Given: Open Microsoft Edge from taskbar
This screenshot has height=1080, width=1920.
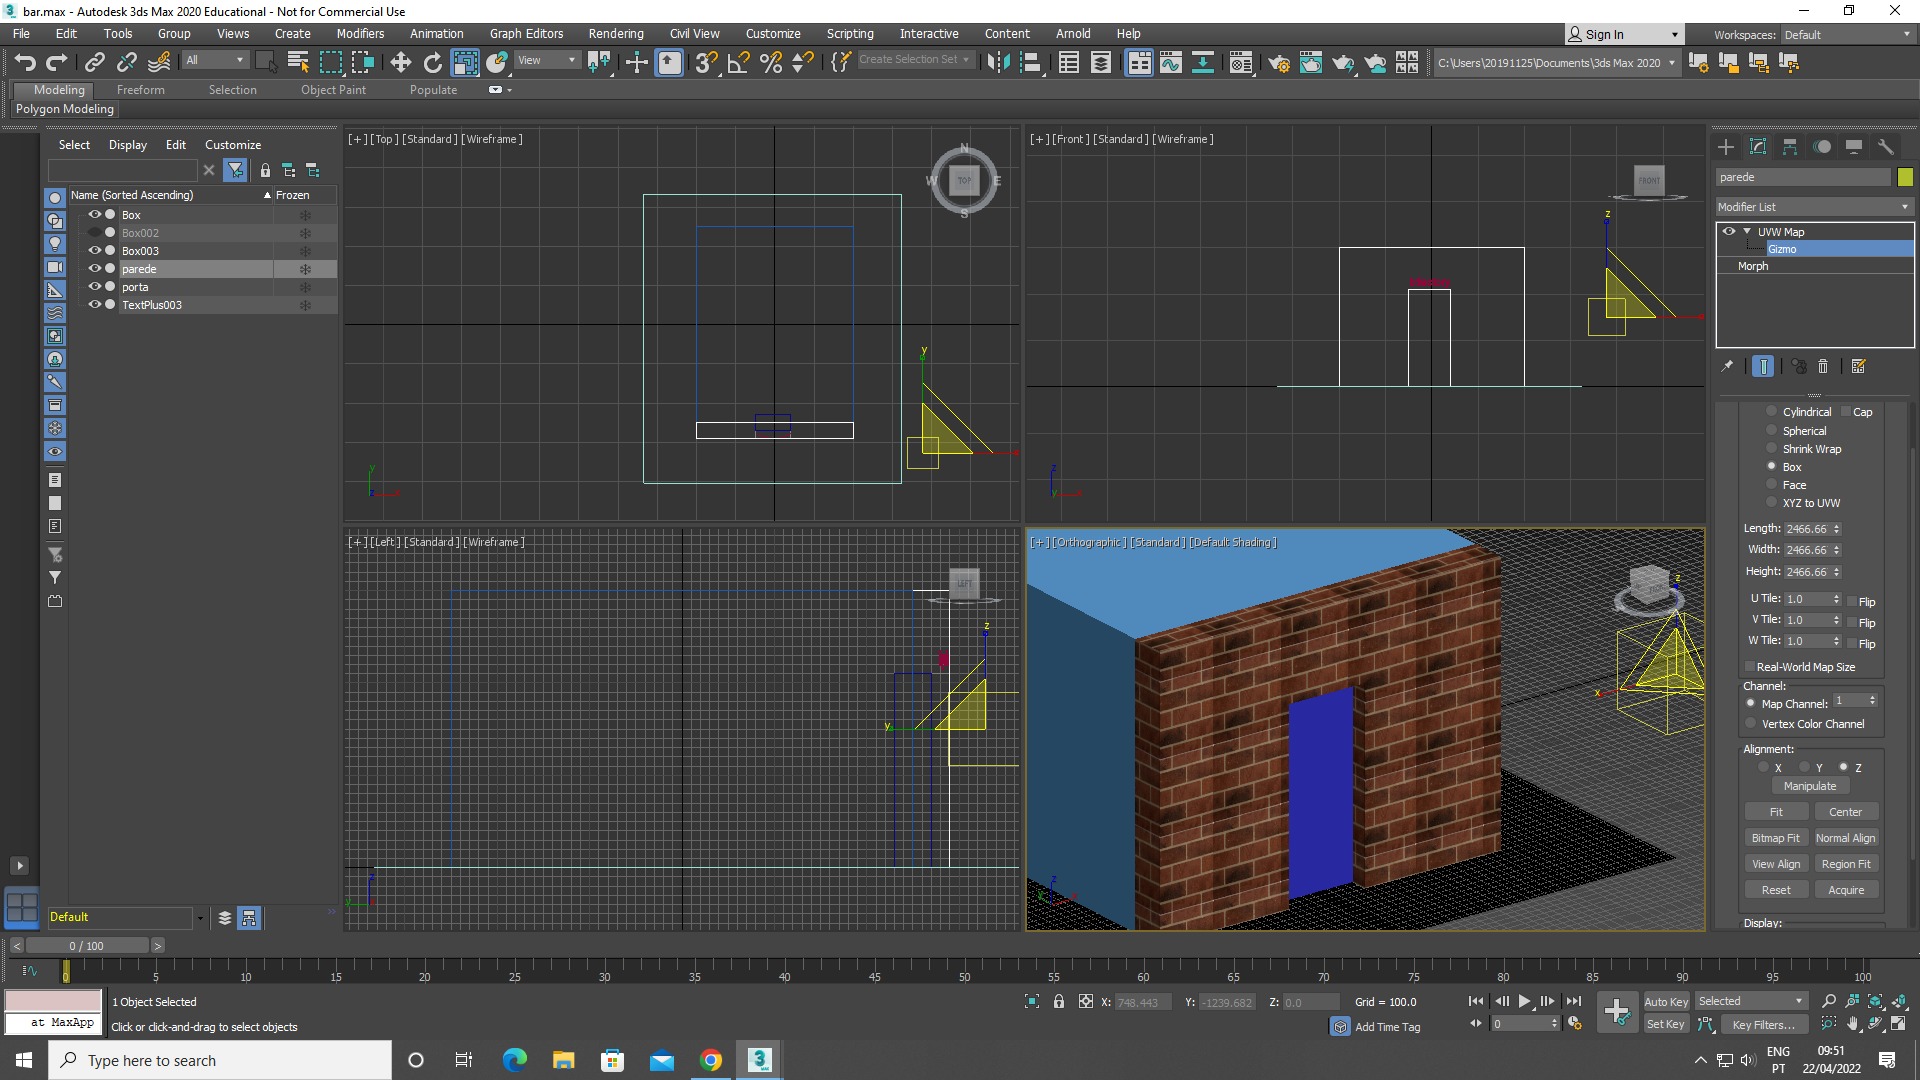Looking at the screenshot, I should pyautogui.click(x=514, y=1060).
